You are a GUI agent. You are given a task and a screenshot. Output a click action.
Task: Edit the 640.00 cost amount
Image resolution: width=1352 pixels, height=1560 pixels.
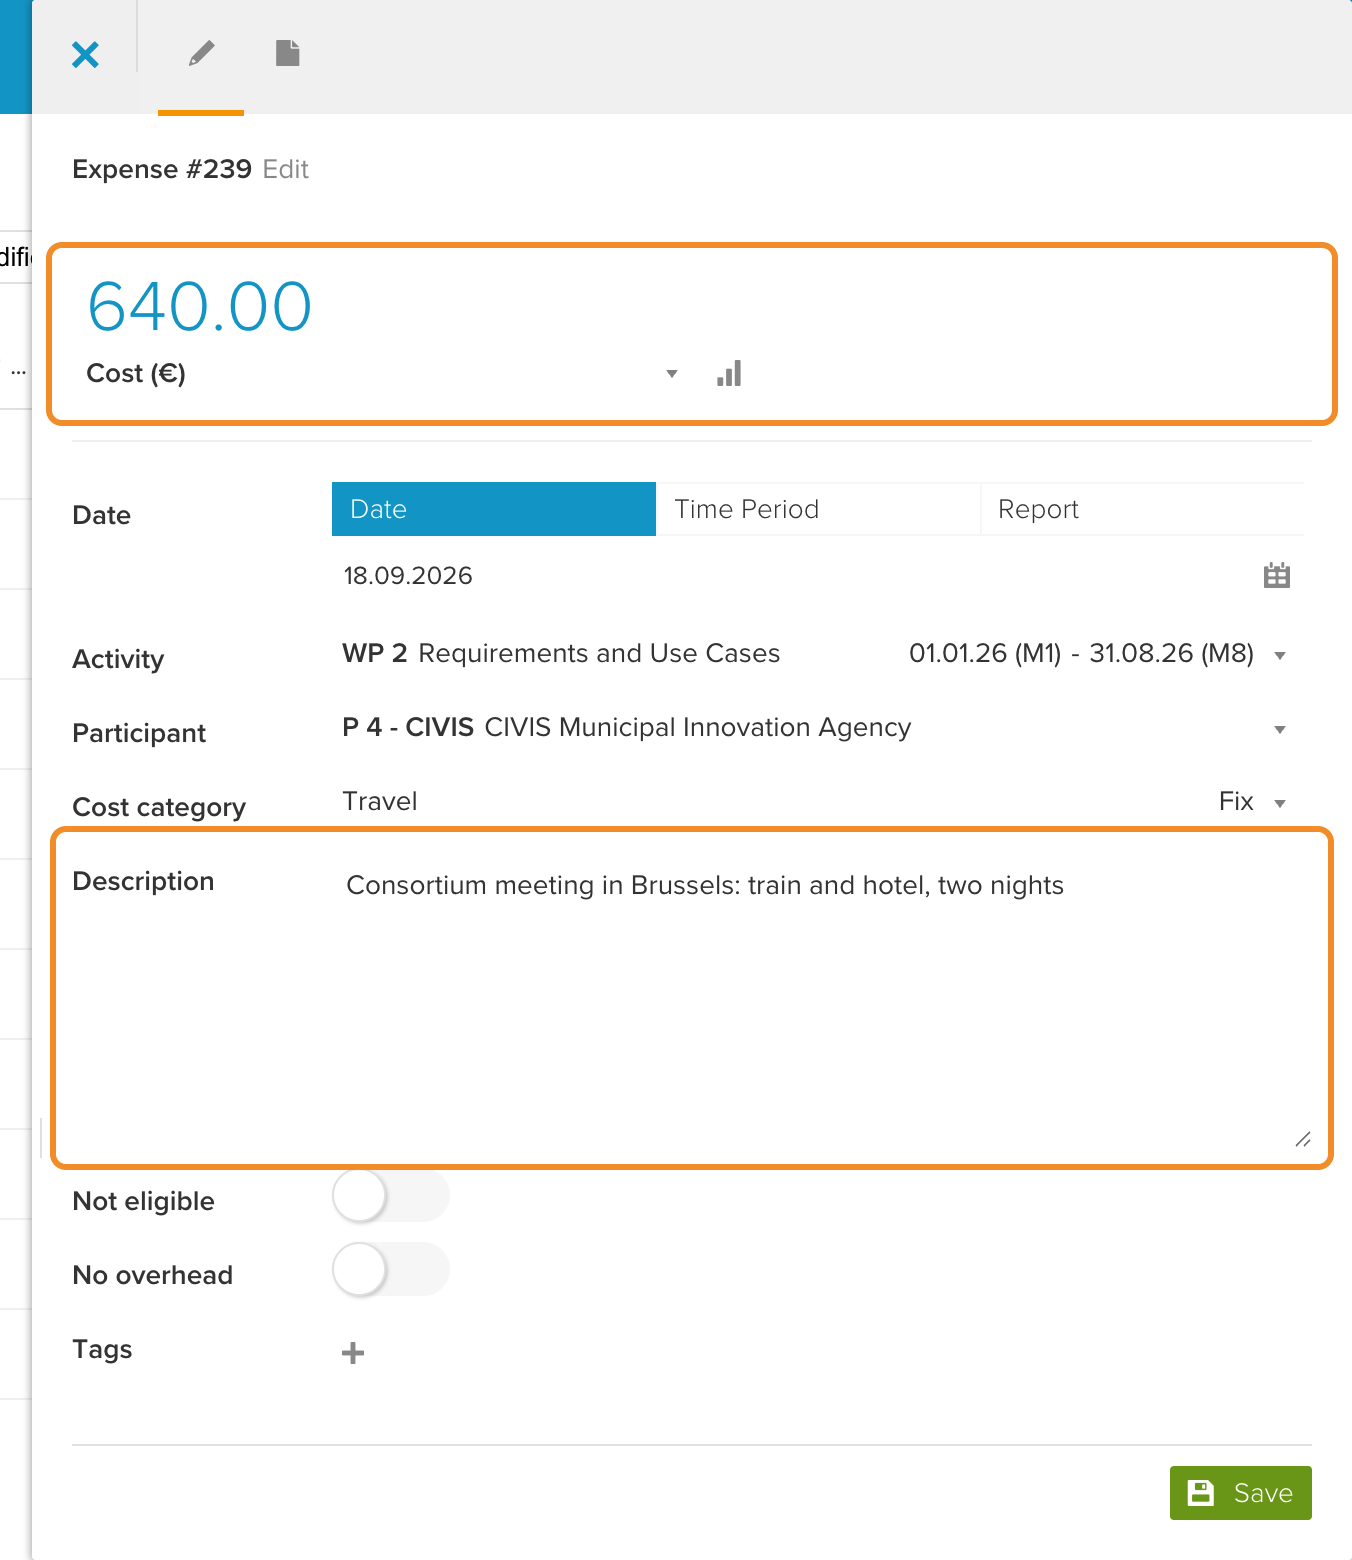click(200, 306)
